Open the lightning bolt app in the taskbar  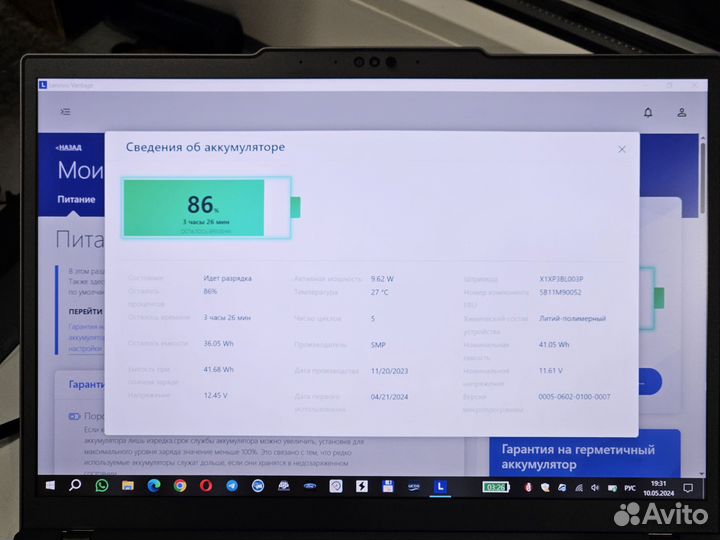[x=362, y=486]
